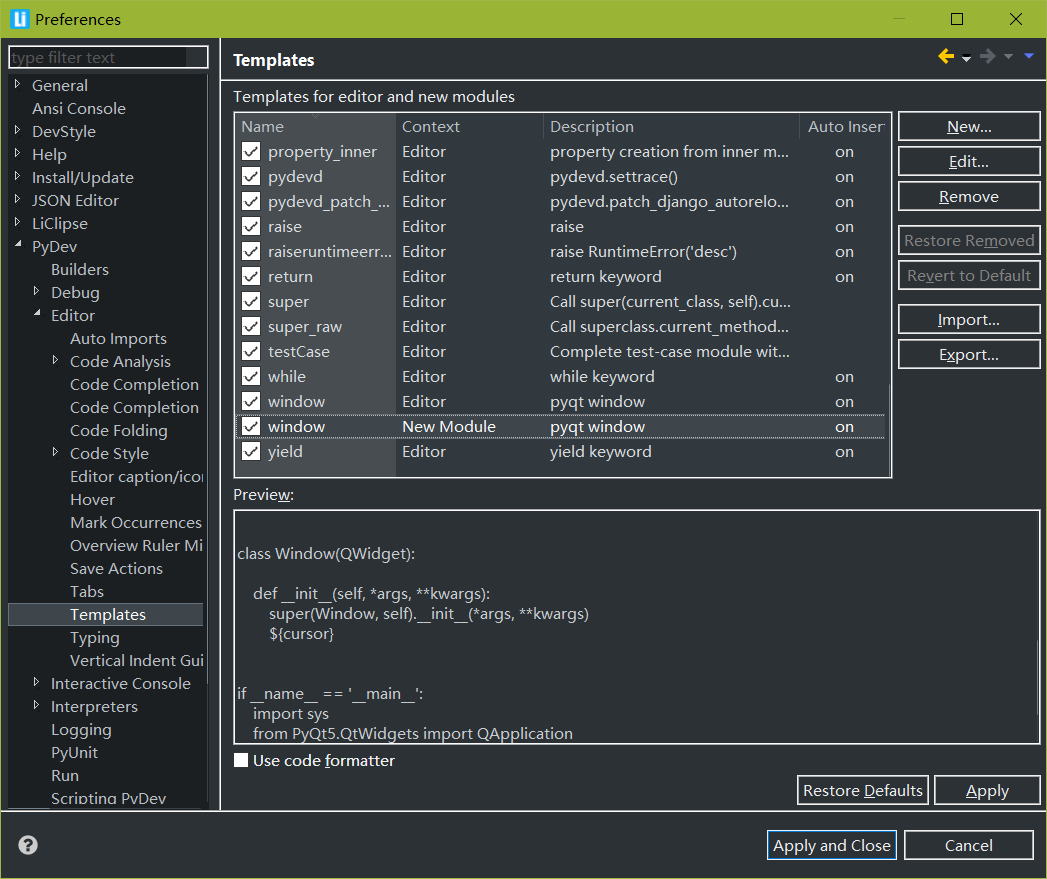
Task: Expand the JSON Editor tree node
Action: point(18,199)
